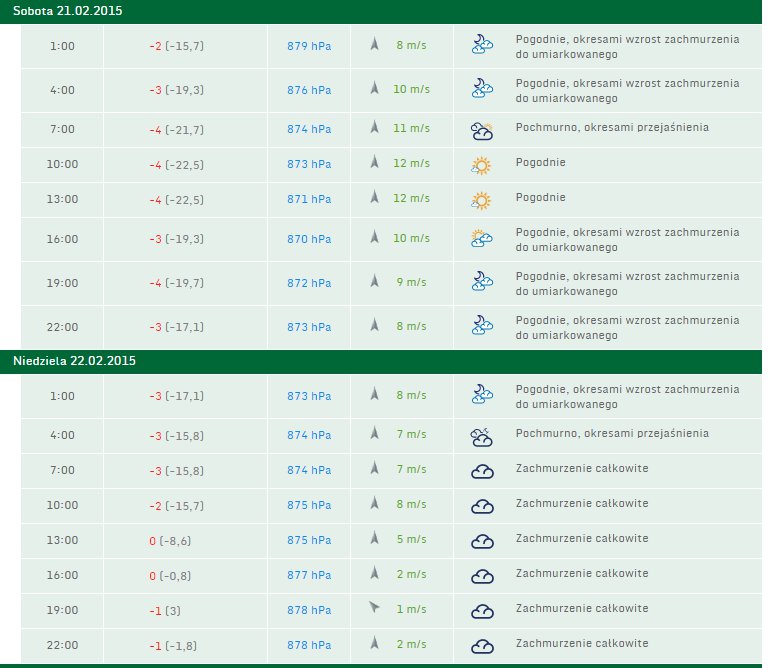The height and width of the screenshot is (668, 781).
Task: Click wind arrow beside 5 m/s
Action: 375,539
